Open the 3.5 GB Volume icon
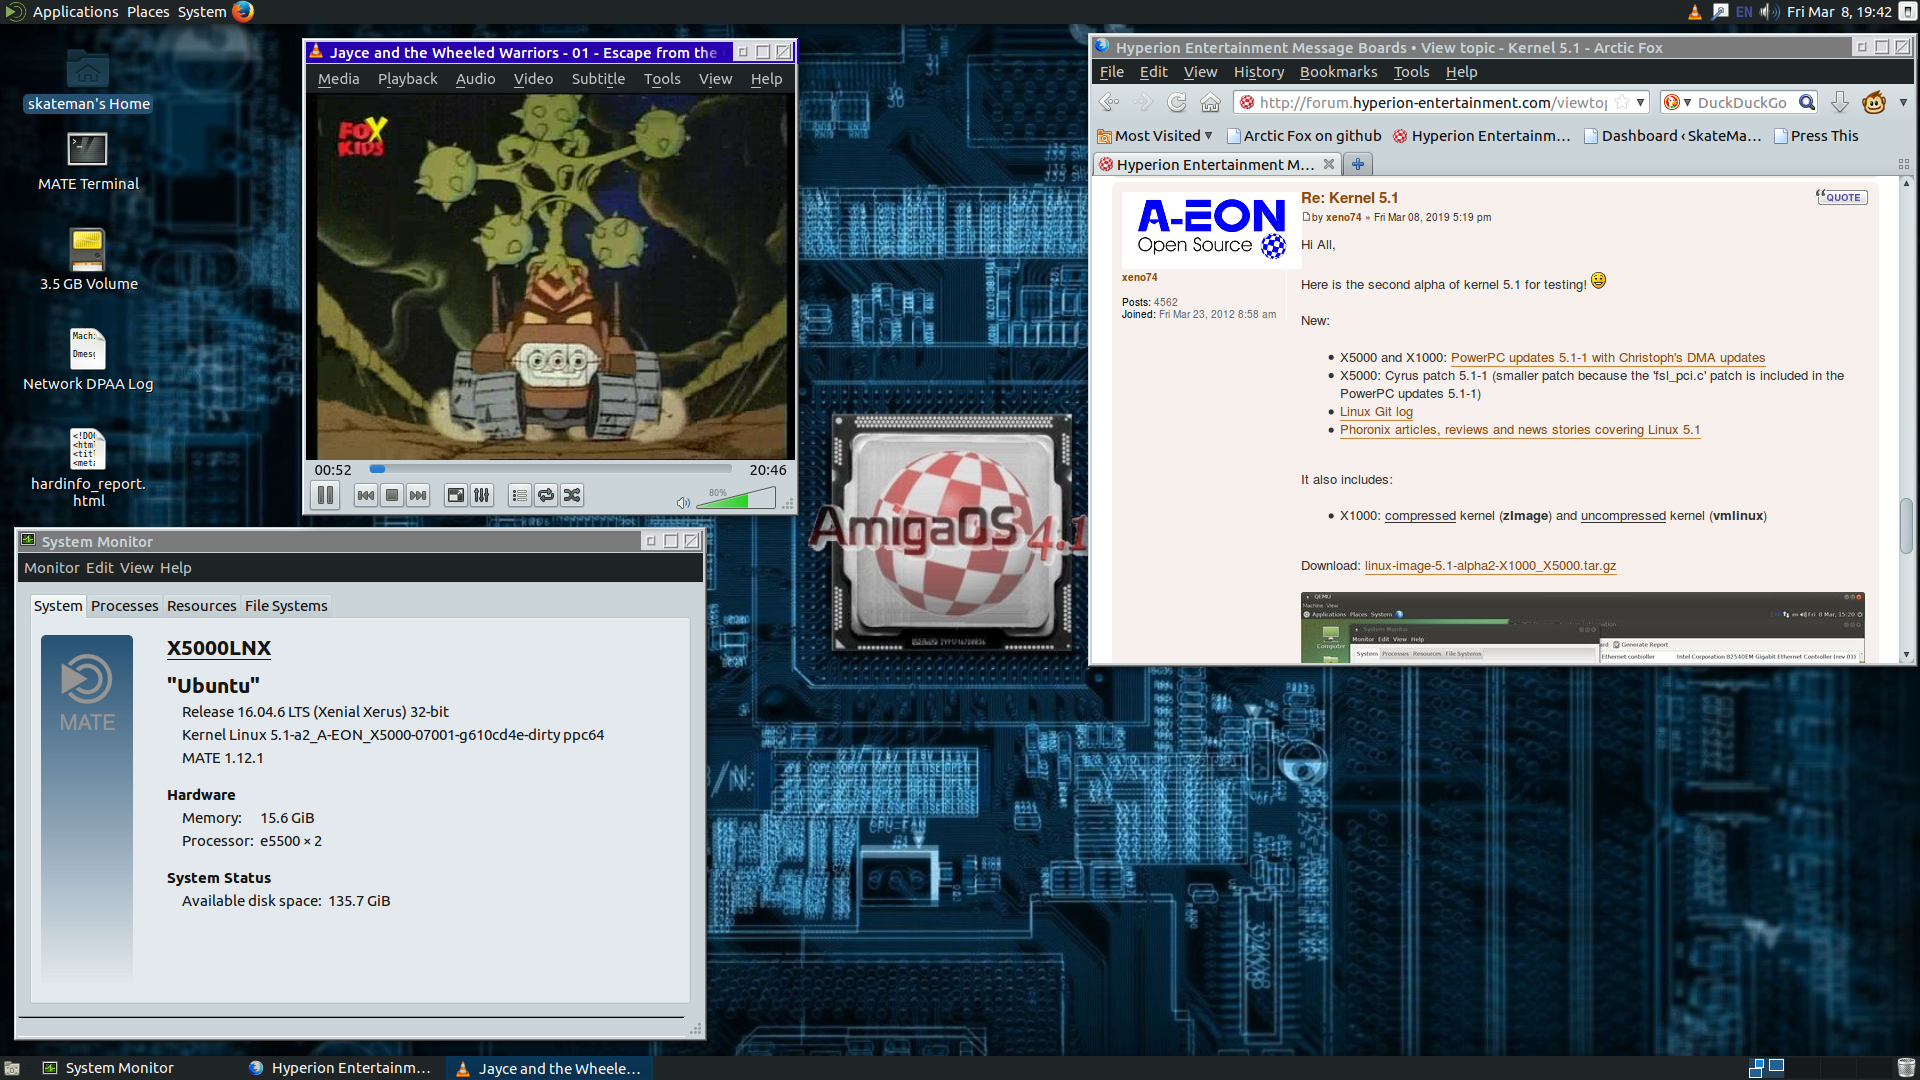1920x1080 pixels. 88,260
